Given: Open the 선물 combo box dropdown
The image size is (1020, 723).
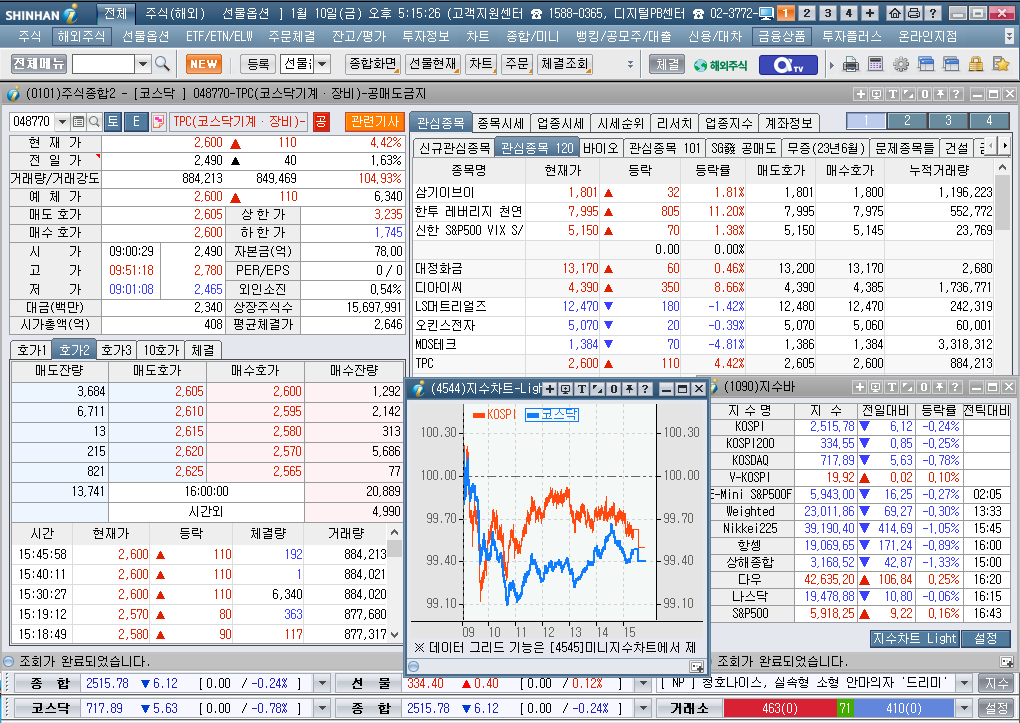Looking at the screenshot, I should tap(323, 64).
